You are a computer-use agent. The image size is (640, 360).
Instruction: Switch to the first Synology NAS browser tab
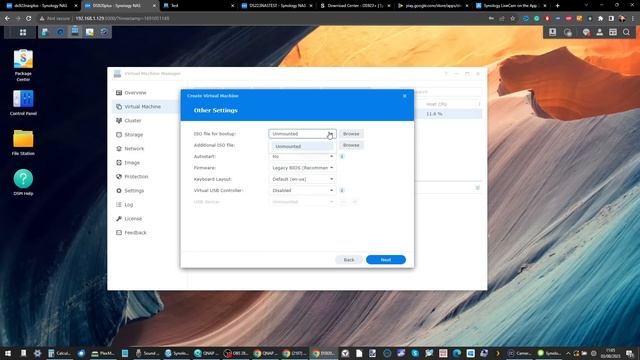pos(41,6)
